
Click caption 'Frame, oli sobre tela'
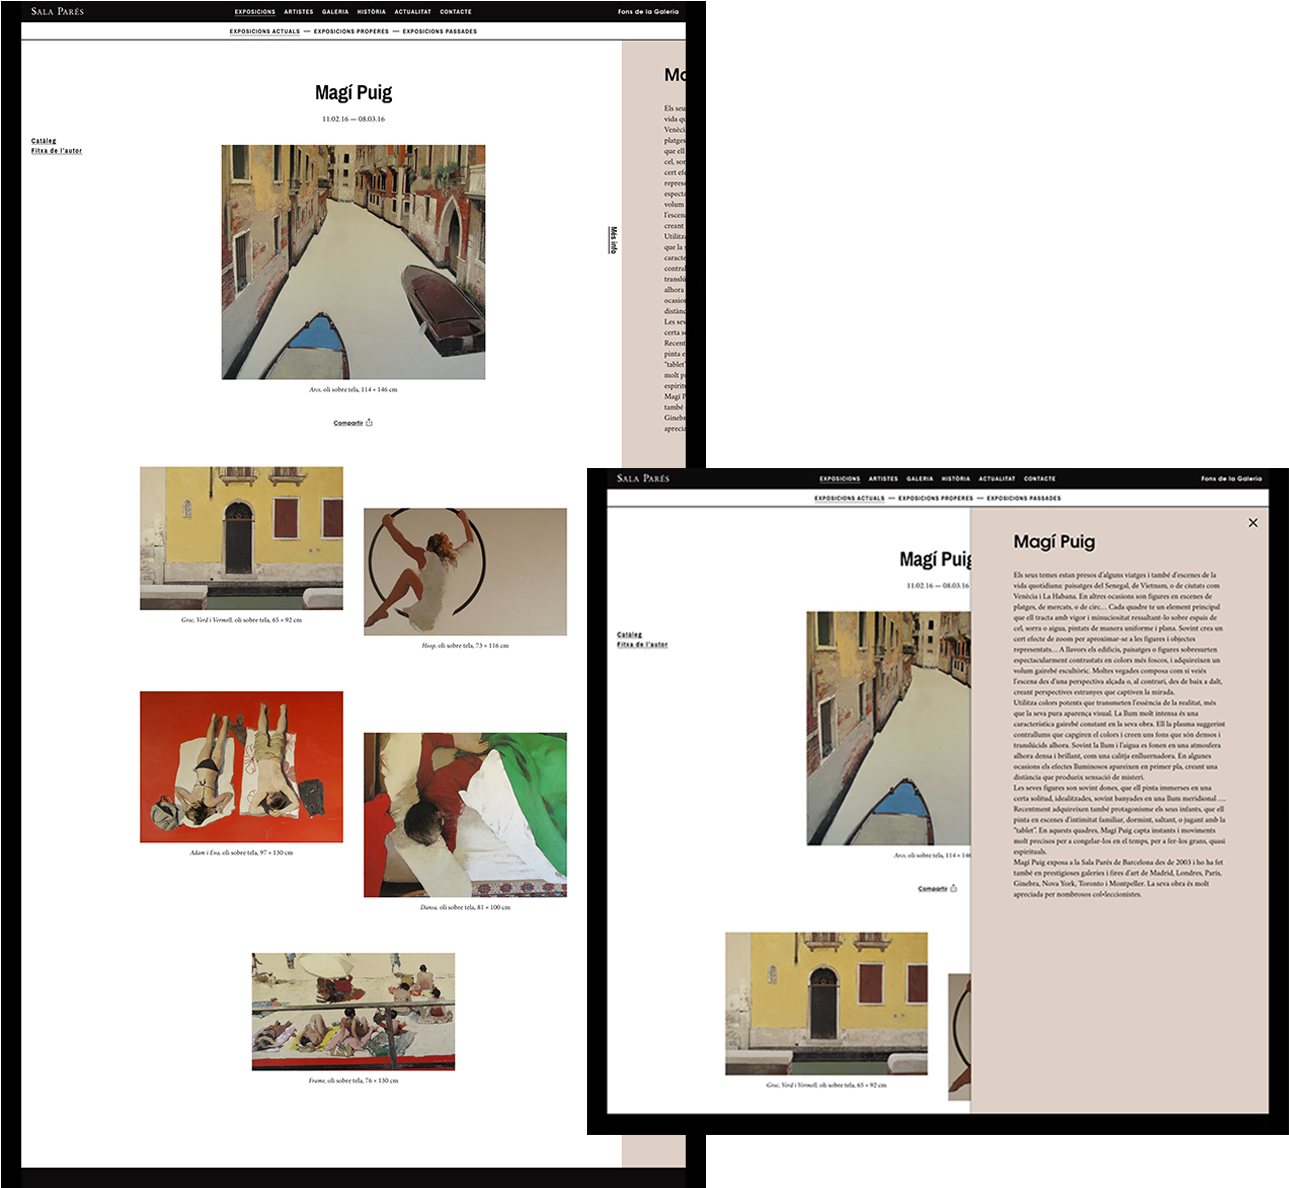353,1081
